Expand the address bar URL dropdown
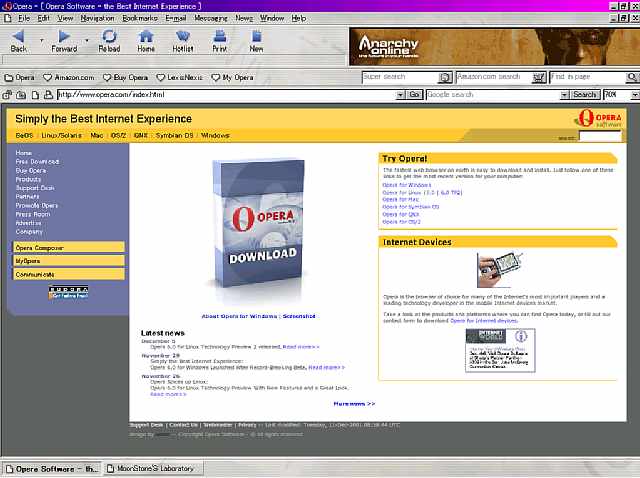 [400, 95]
